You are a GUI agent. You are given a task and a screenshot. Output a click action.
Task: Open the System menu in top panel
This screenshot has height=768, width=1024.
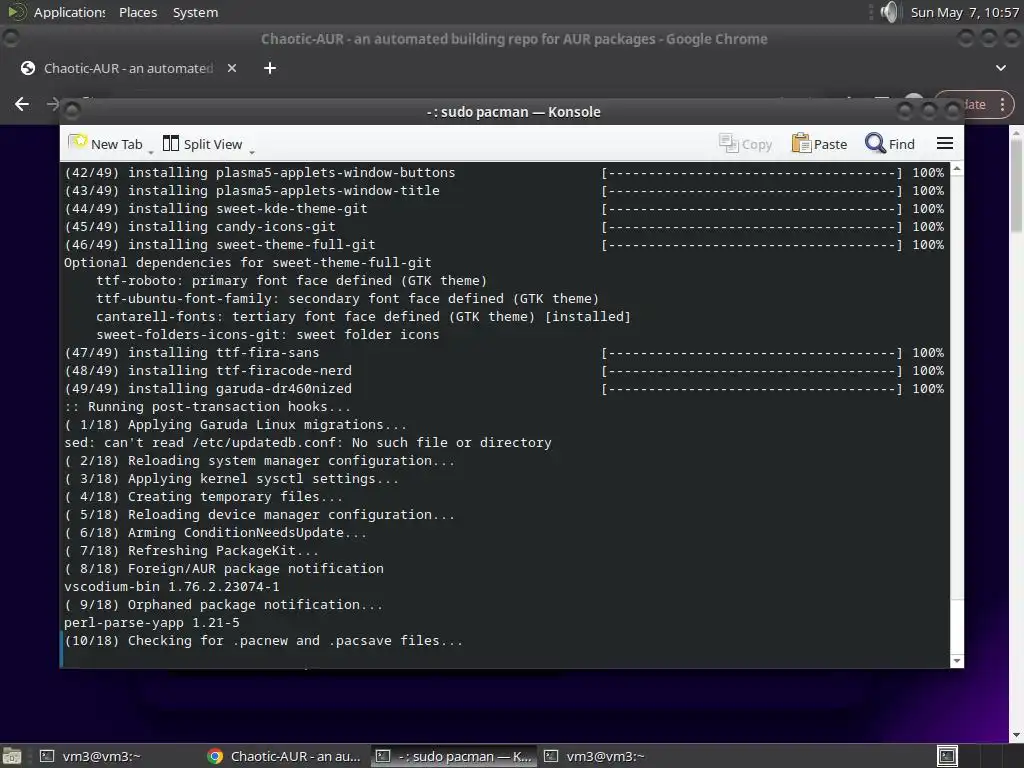tap(195, 12)
